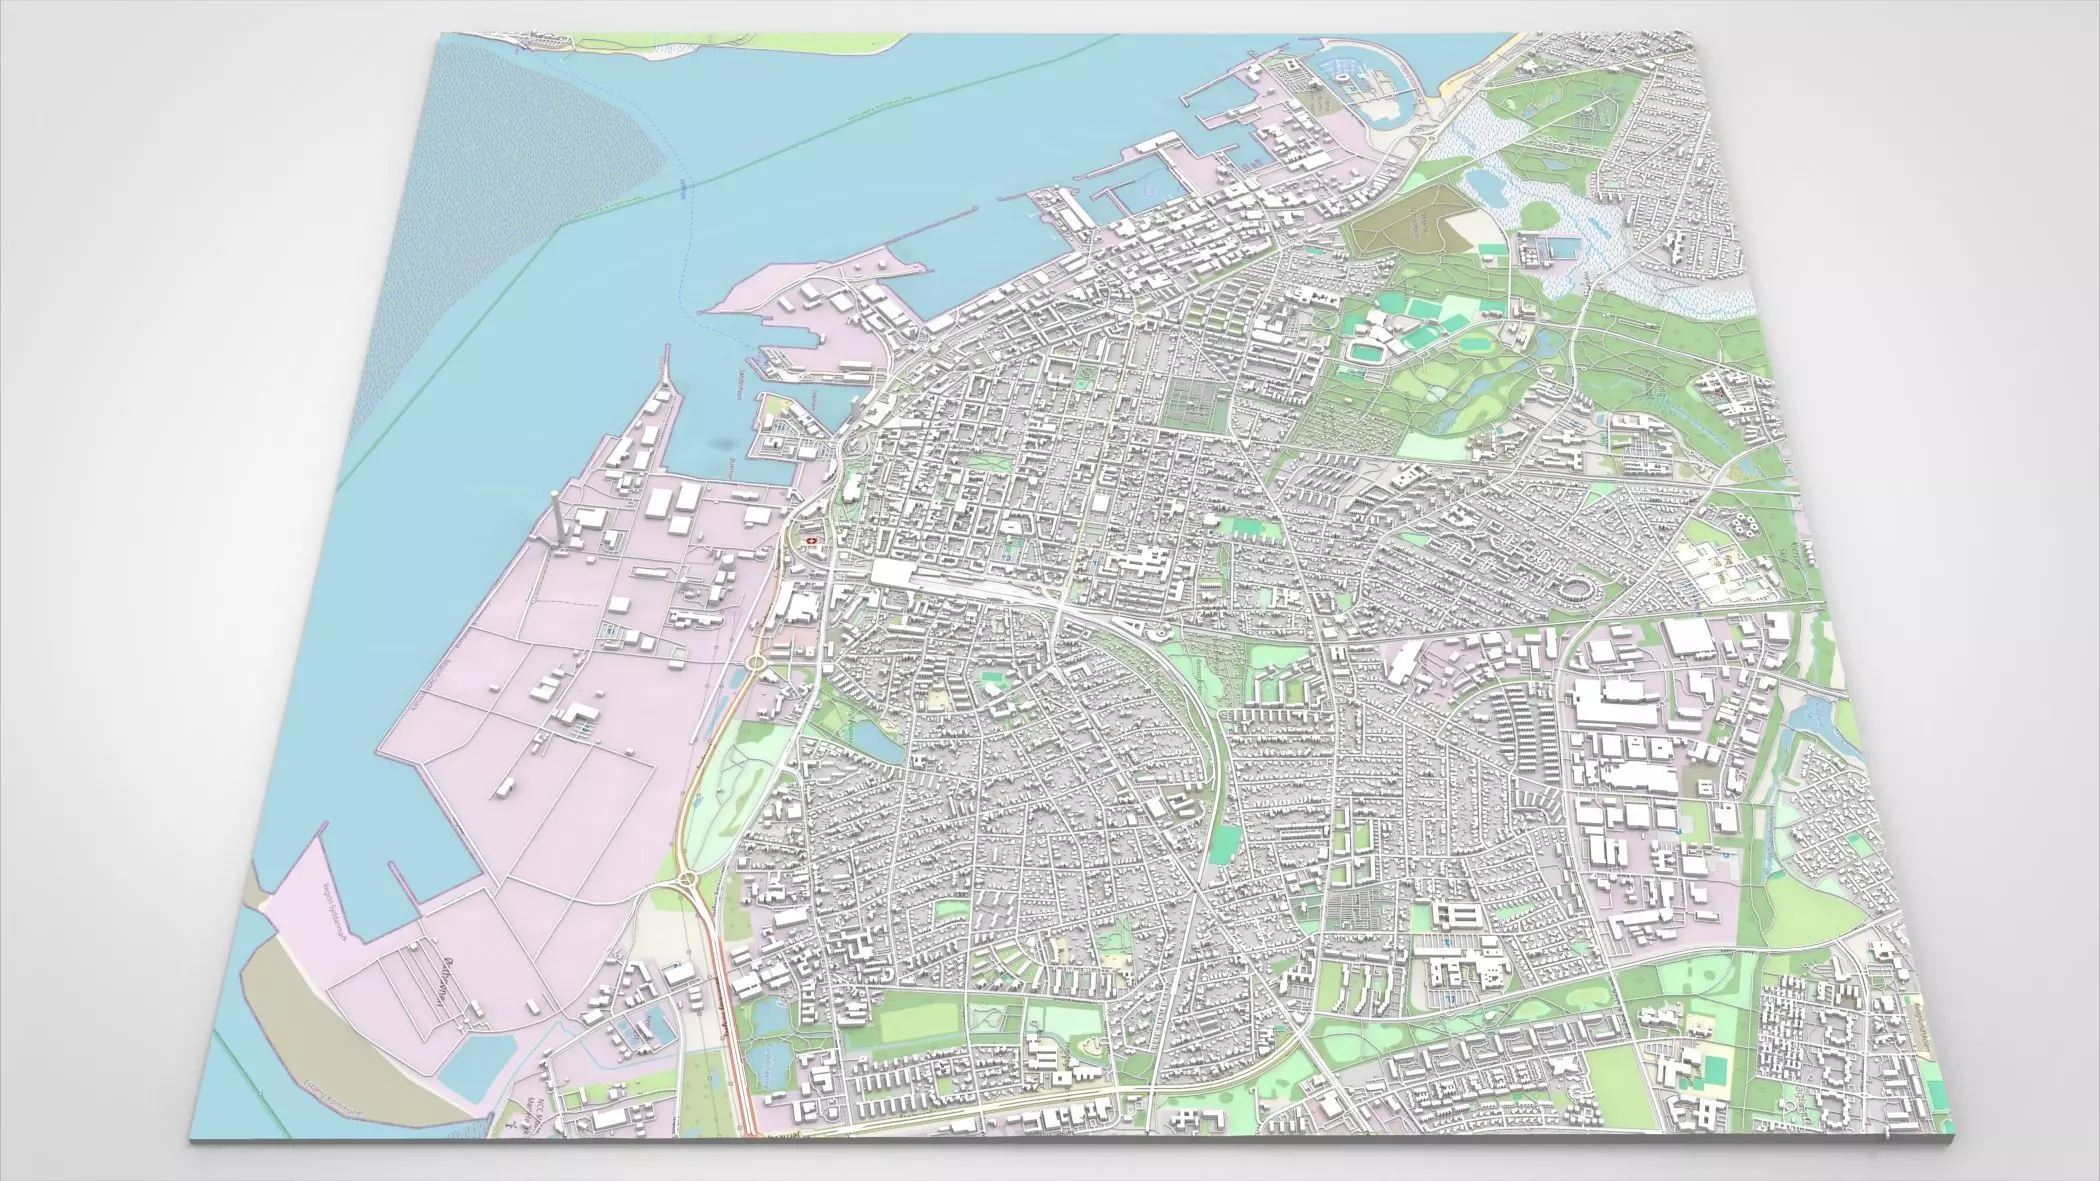2100x1181 pixels.
Task: Click the red hospital cross marker
Action: pyautogui.click(x=812, y=541)
